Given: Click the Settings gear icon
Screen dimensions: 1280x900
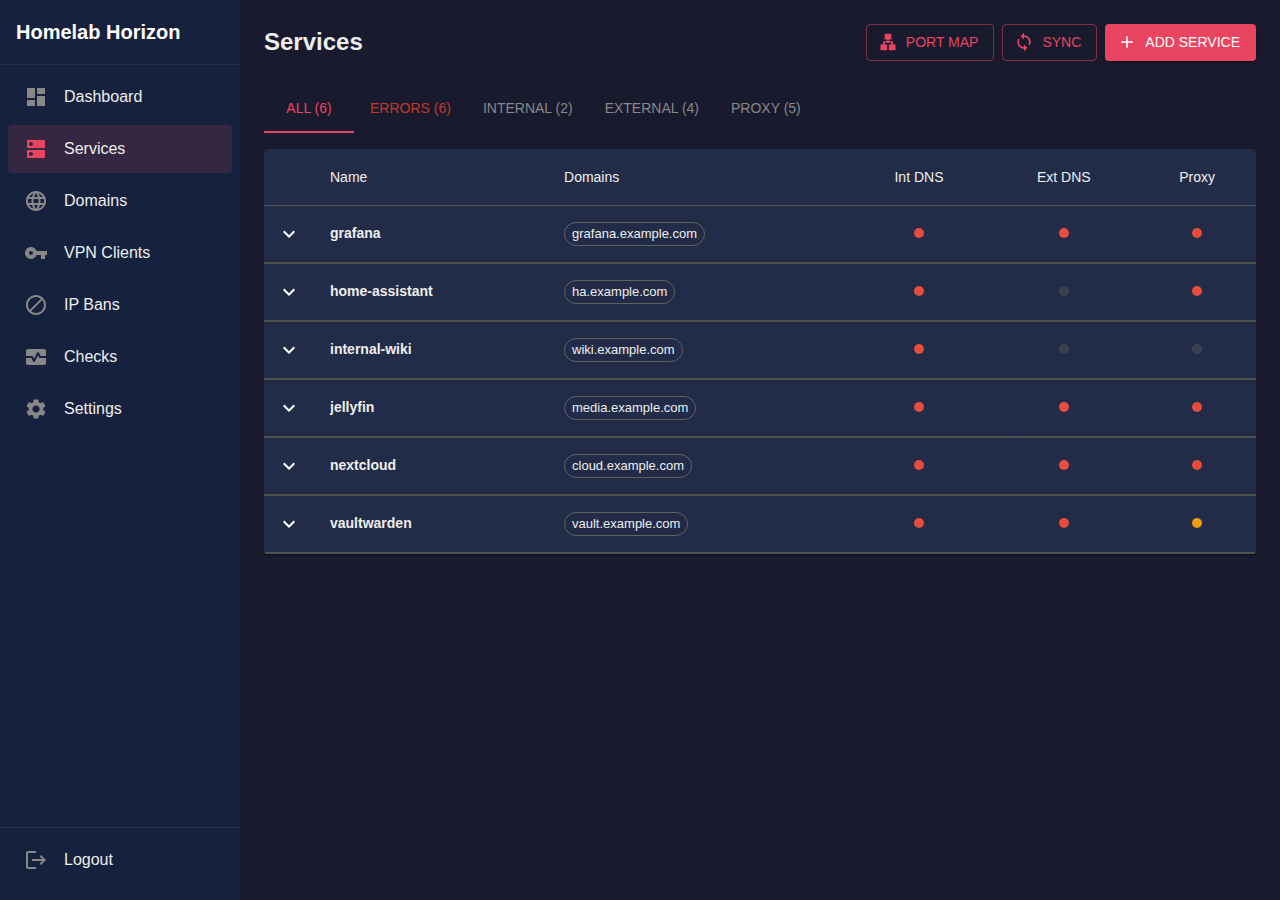Looking at the screenshot, I should coord(36,409).
